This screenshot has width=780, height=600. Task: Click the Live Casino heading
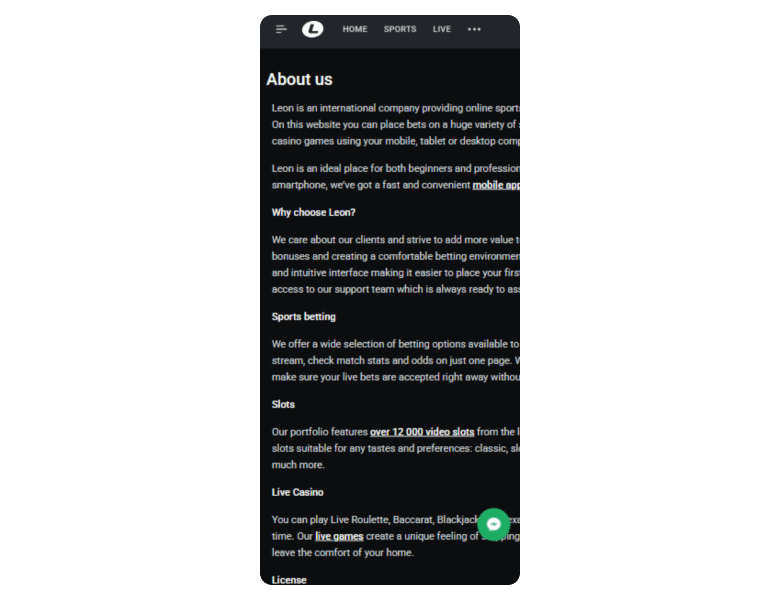(x=297, y=493)
